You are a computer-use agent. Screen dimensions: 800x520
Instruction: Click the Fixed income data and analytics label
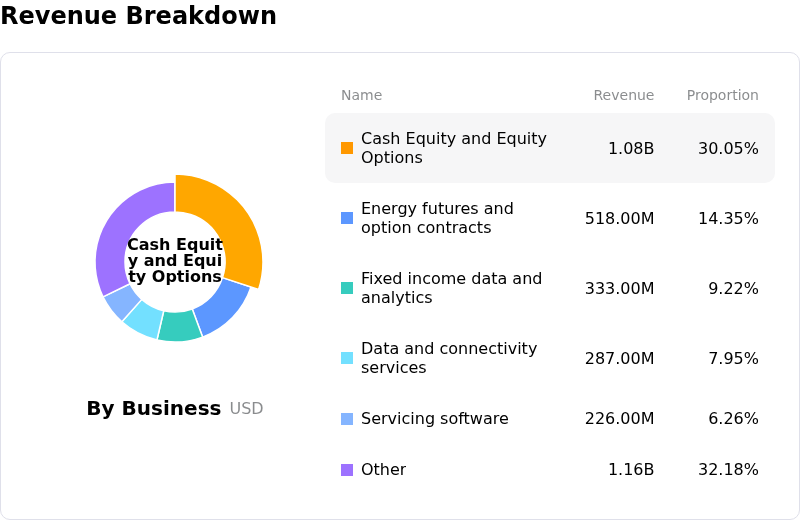point(452,288)
